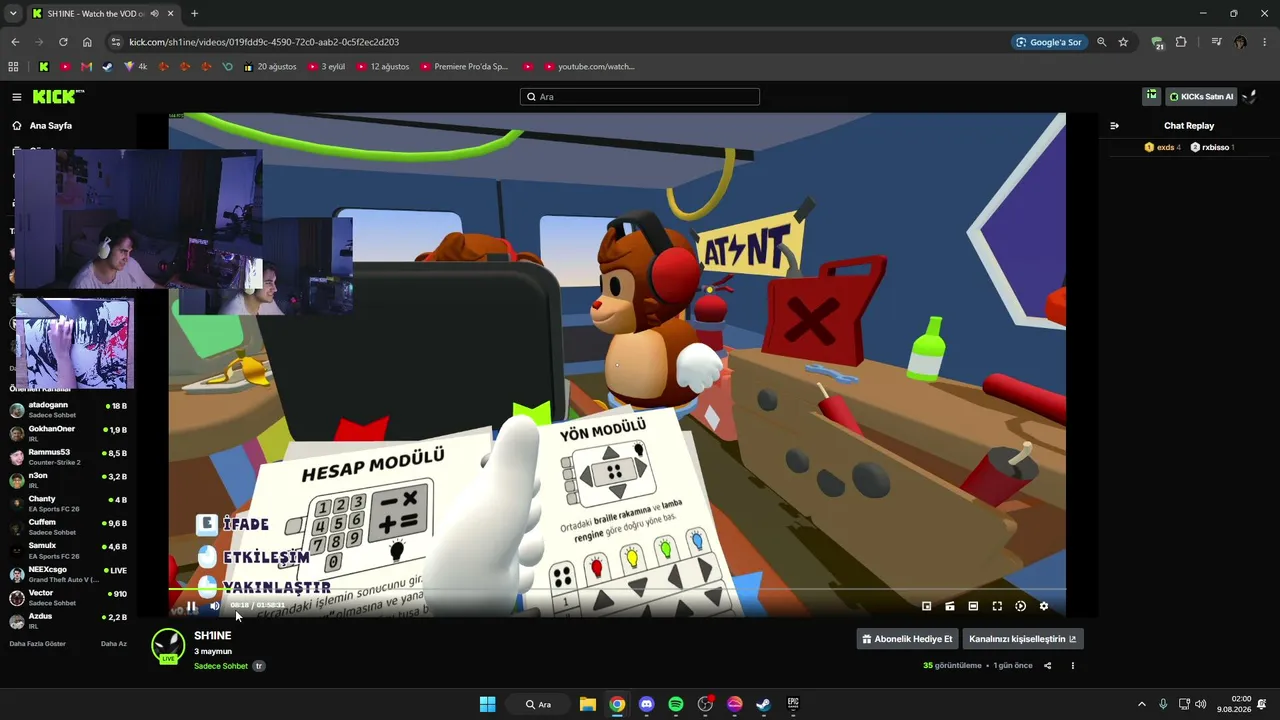The width and height of the screenshot is (1280, 720).
Task: Open the SH1INE channel name link
Action: pos(213,636)
